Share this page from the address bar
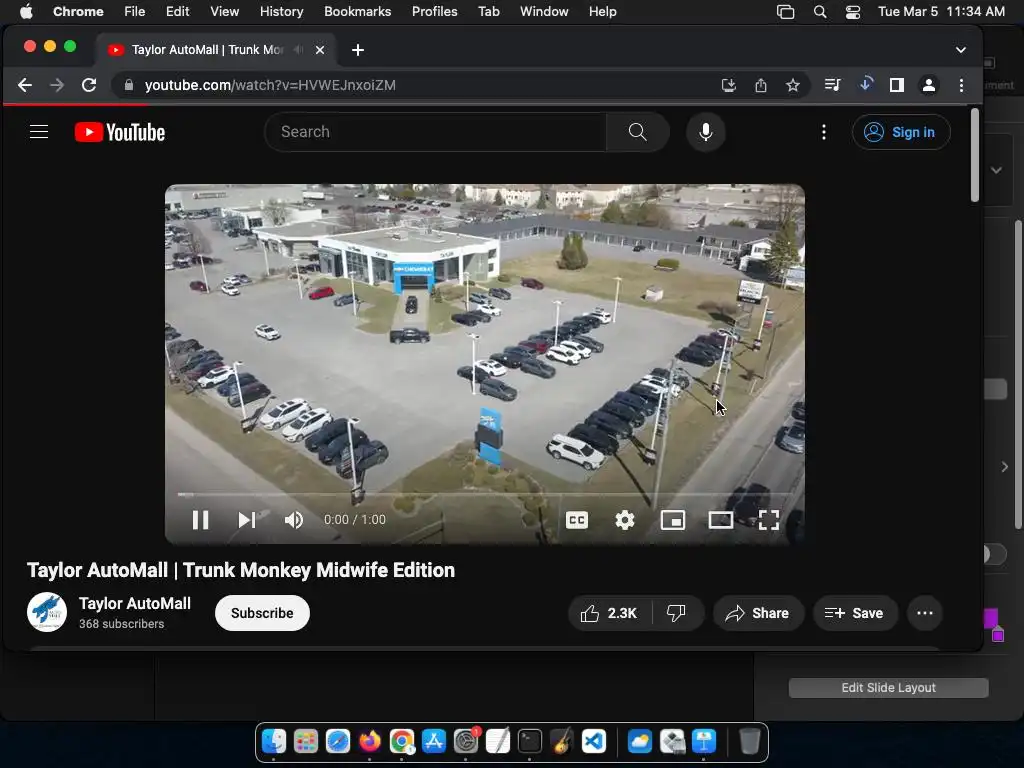Viewport: 1024px width, 768px height. (x=761, y=85)
